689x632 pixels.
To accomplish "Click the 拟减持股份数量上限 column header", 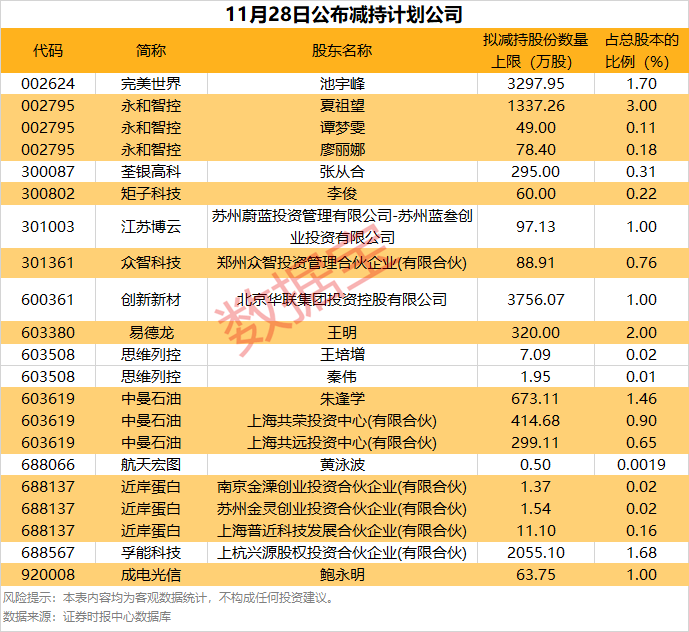I will click(535, 51).
